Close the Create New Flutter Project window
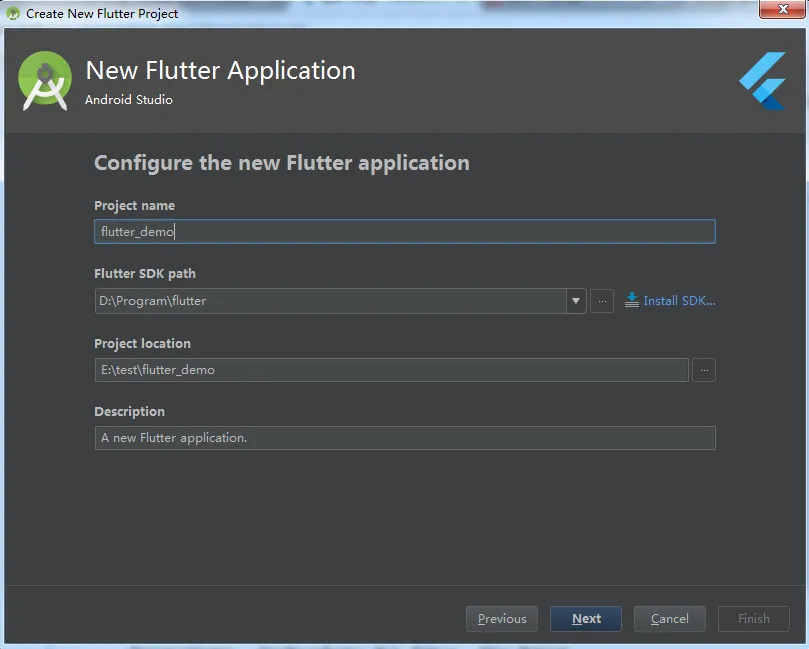The image size is (809, 649). pyautogui.click(x=775, y=12)
